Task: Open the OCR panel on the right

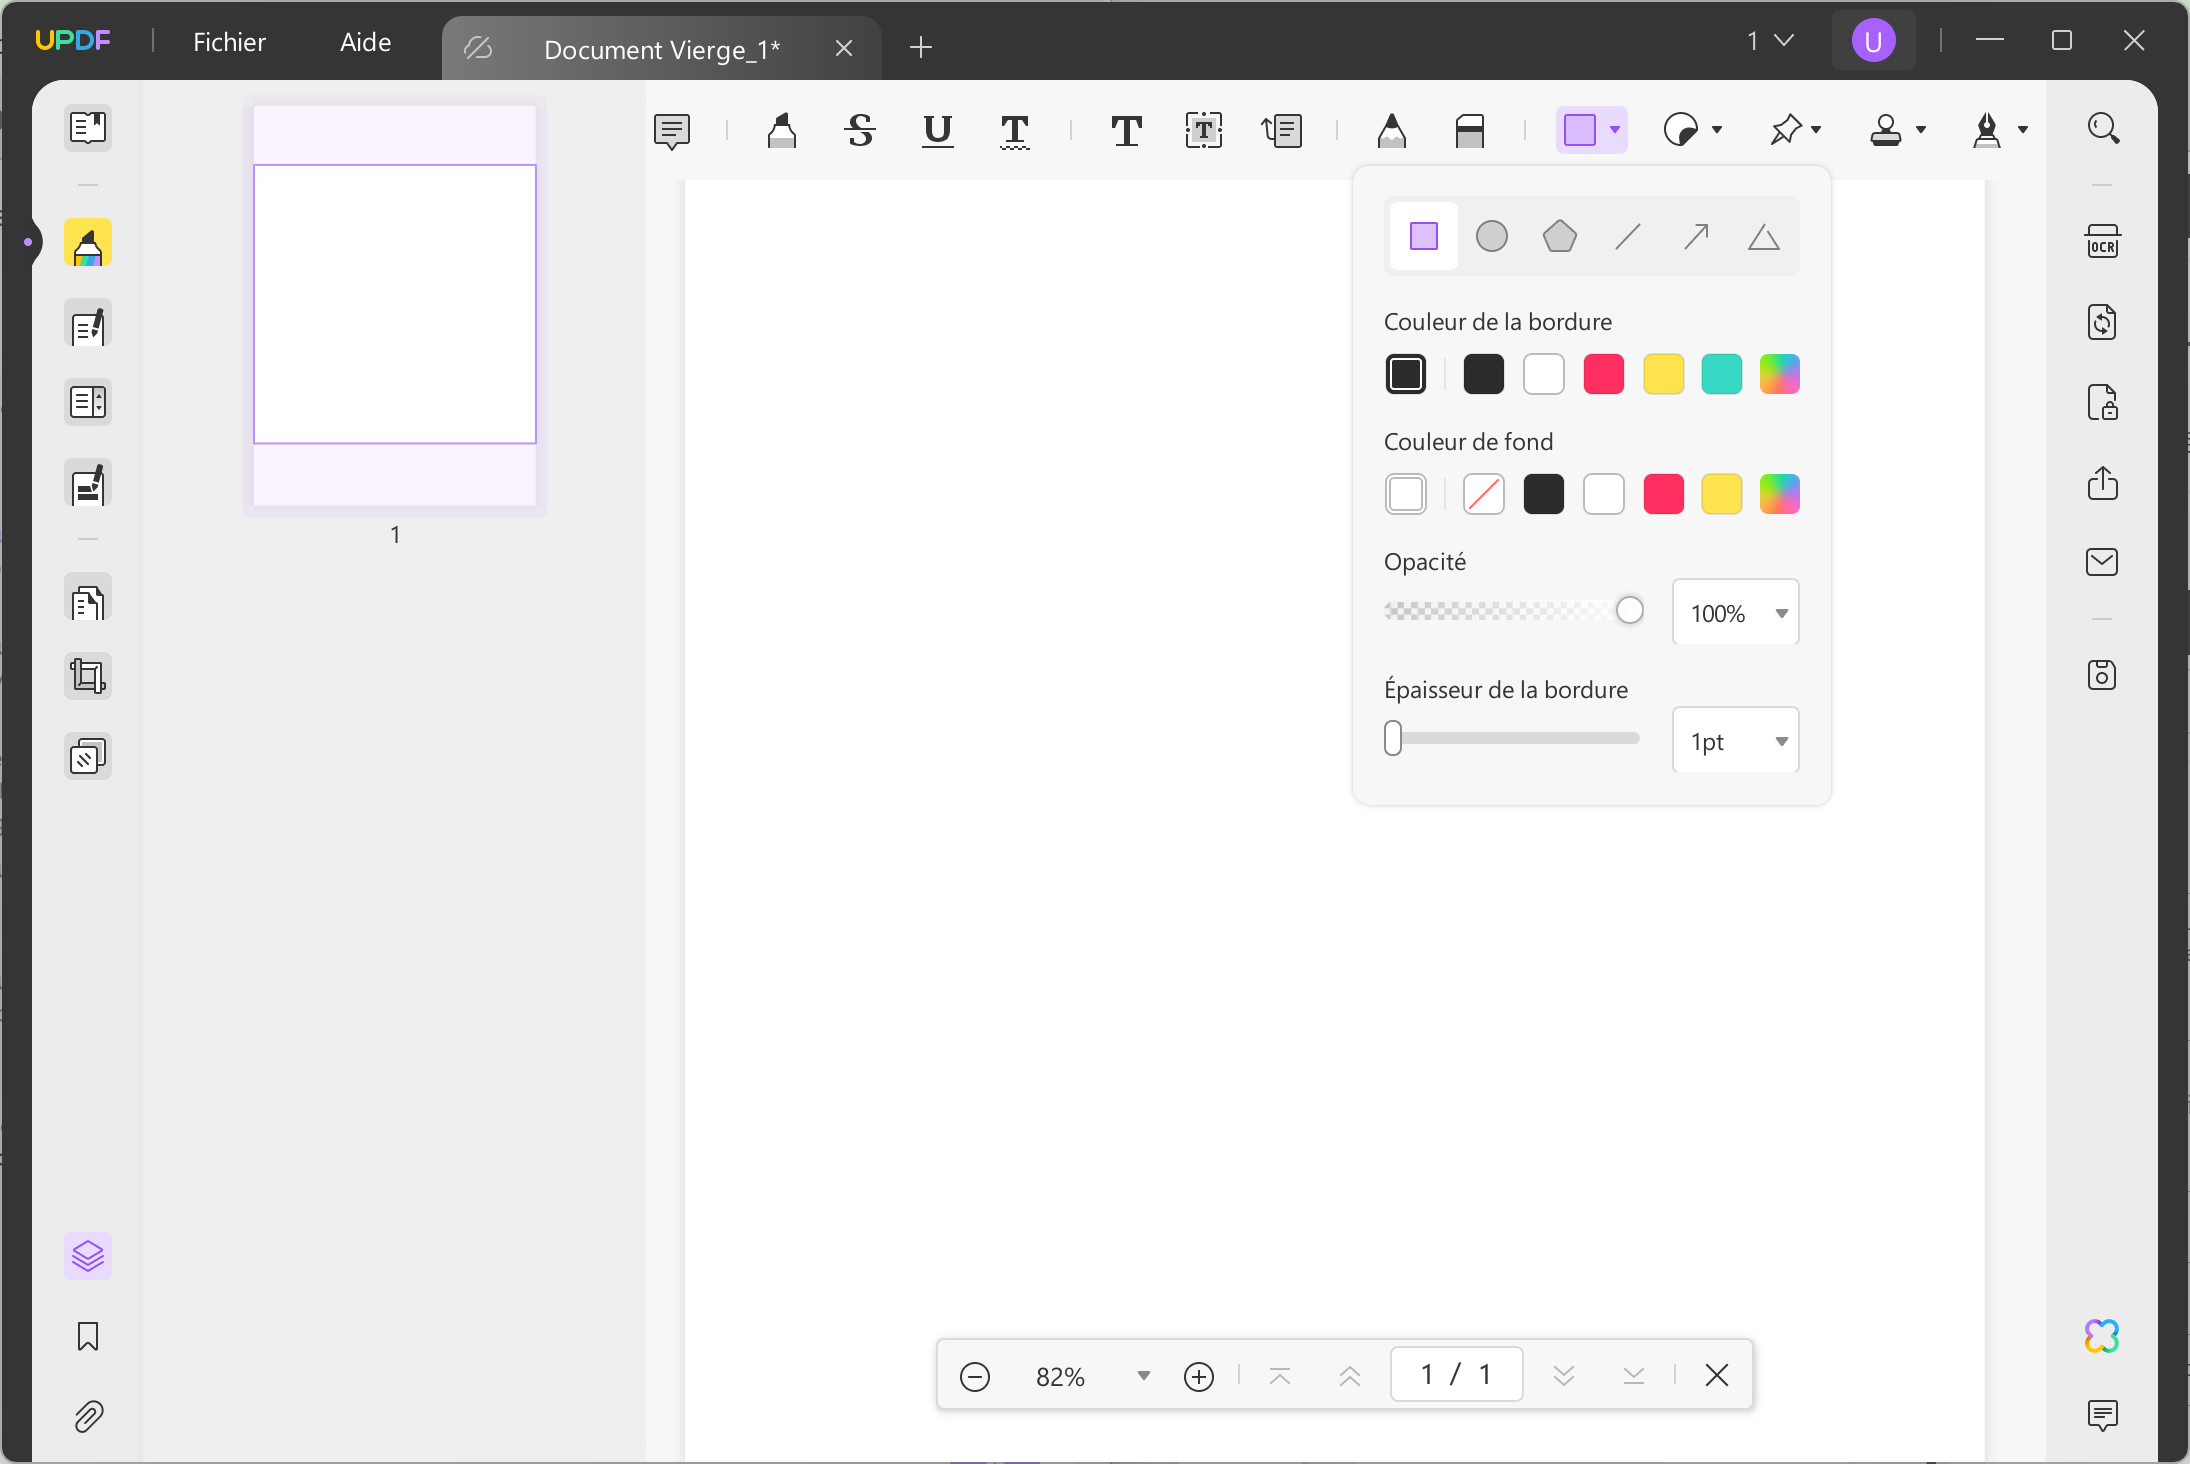Action: pyautogui.click(x=2102, y=241)
